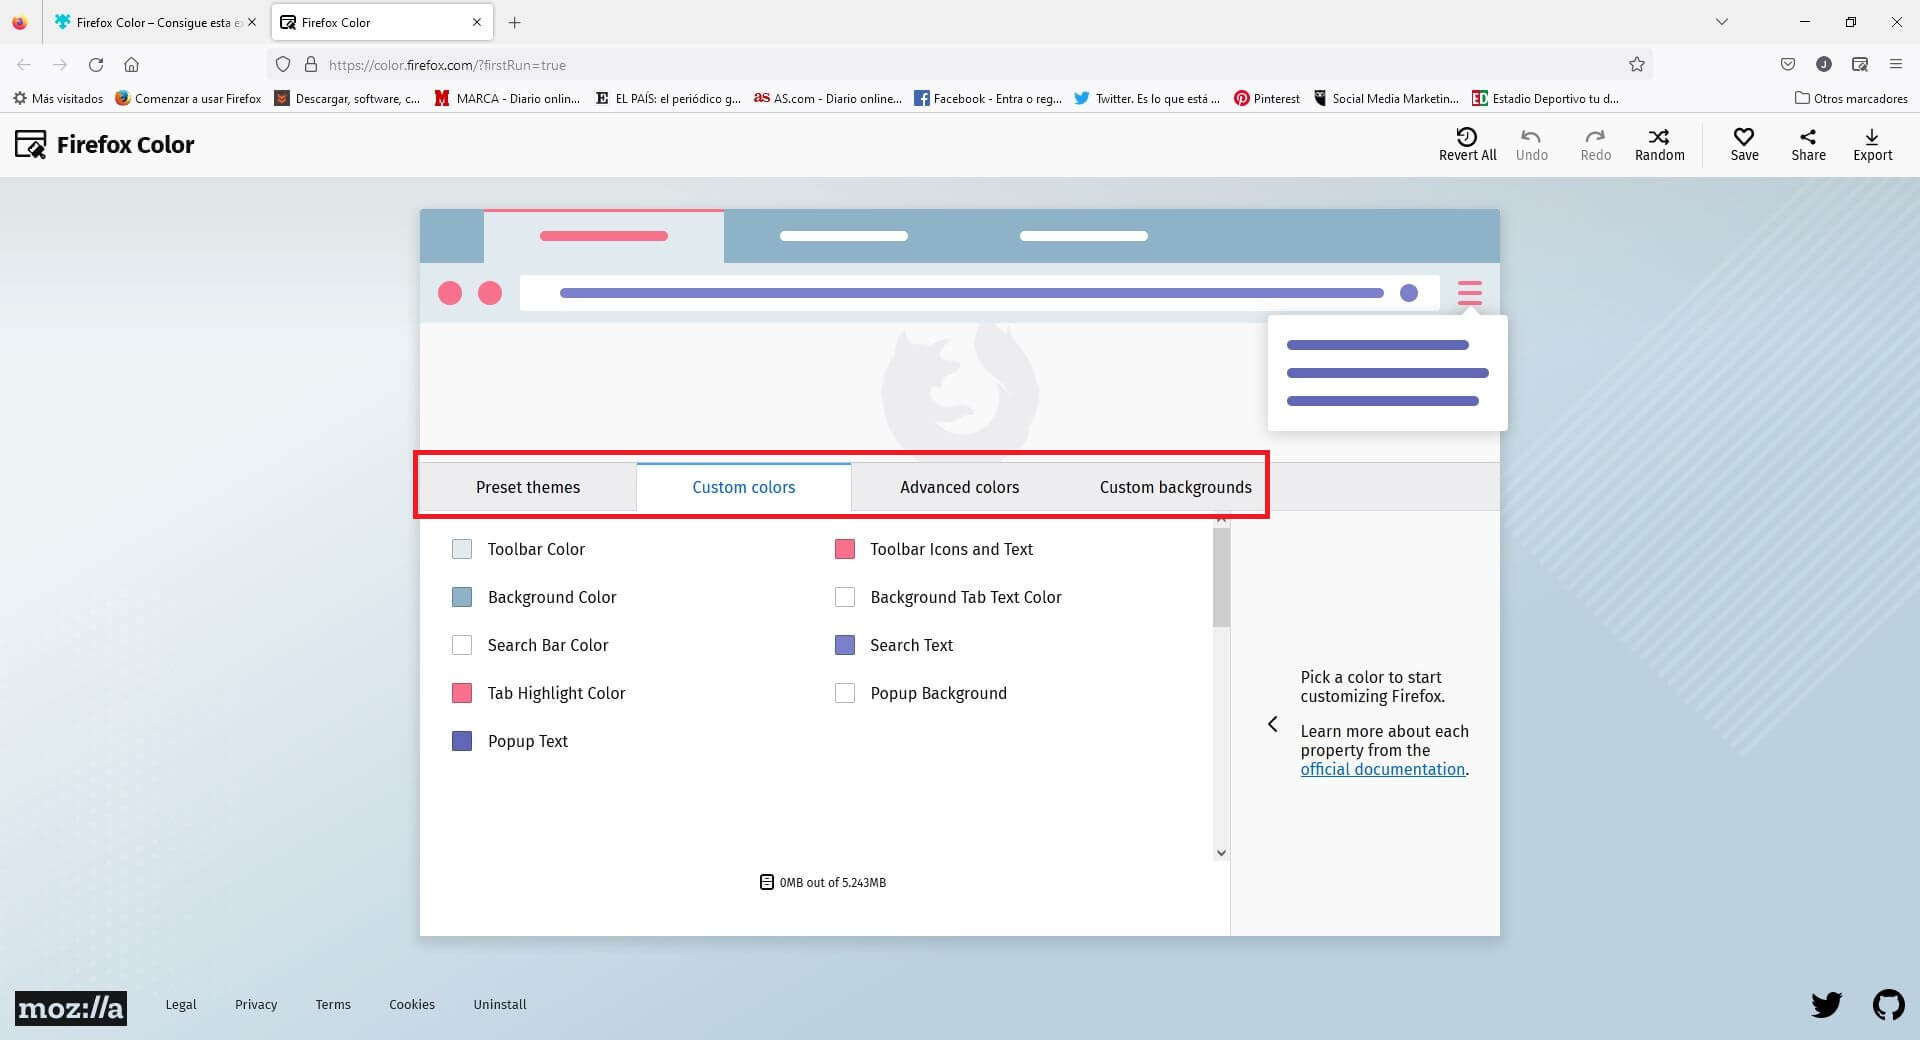Click the preview hamburger menu icon

click(1469, 293)
